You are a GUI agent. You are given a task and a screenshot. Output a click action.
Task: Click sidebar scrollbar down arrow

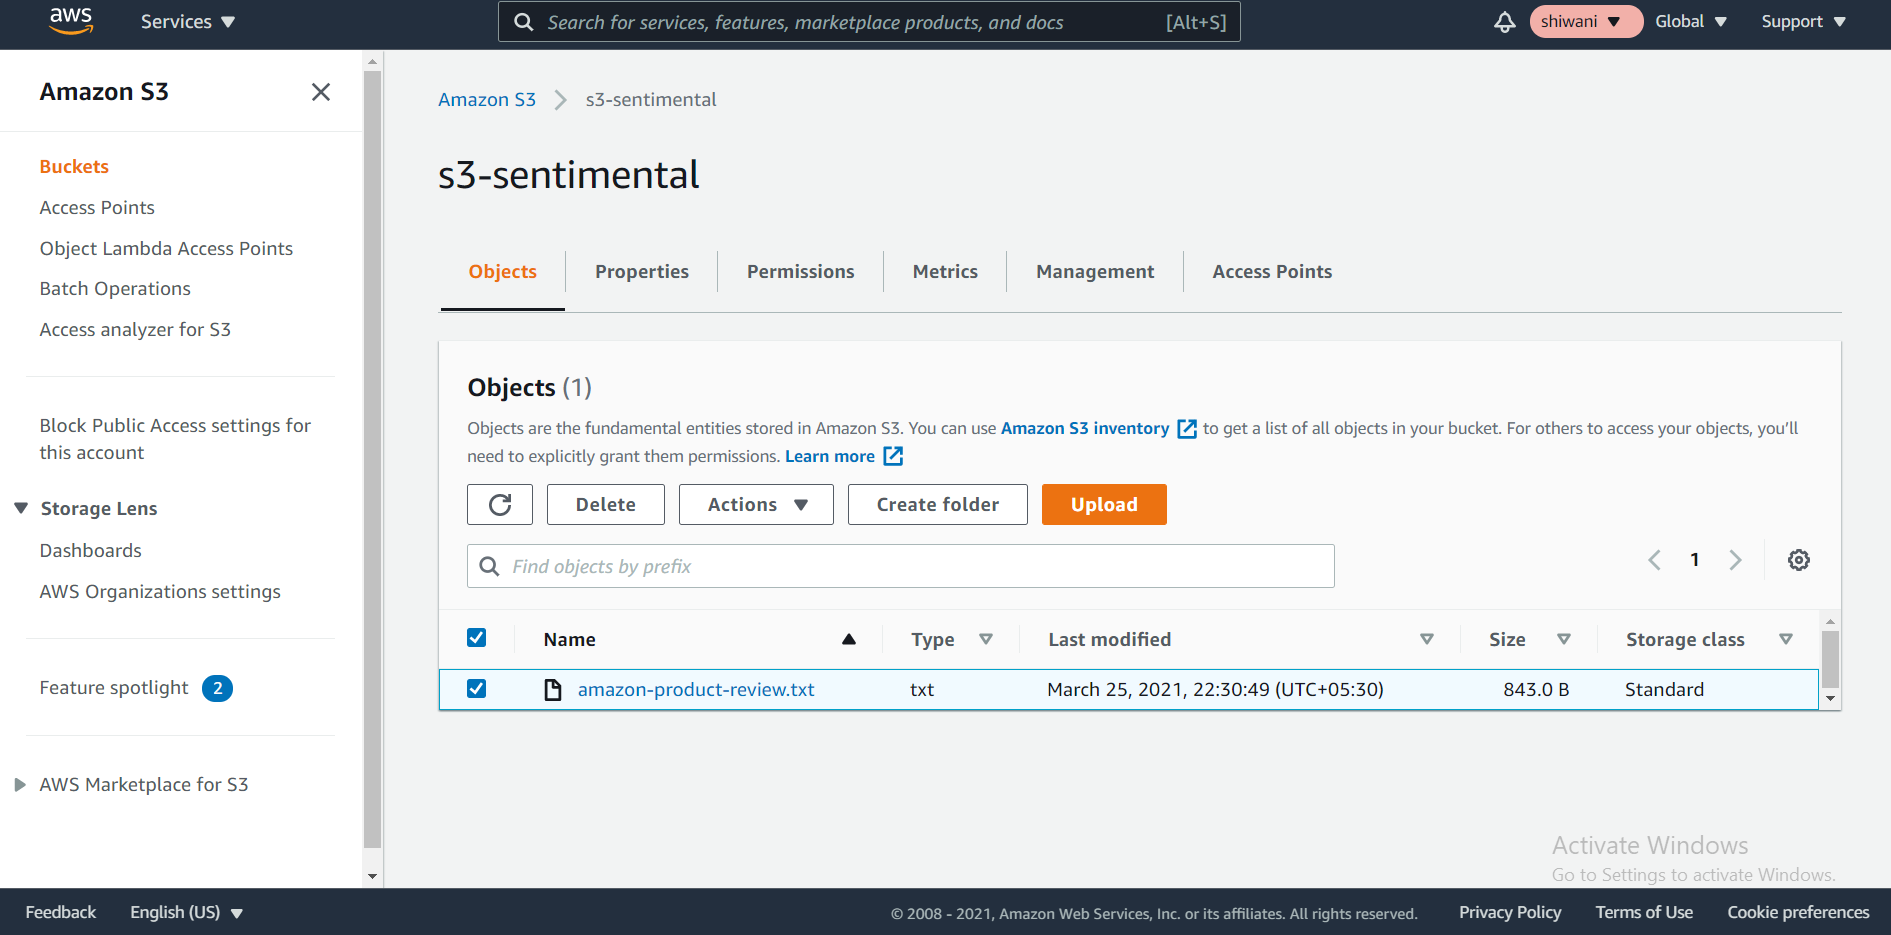coord(372,877)
